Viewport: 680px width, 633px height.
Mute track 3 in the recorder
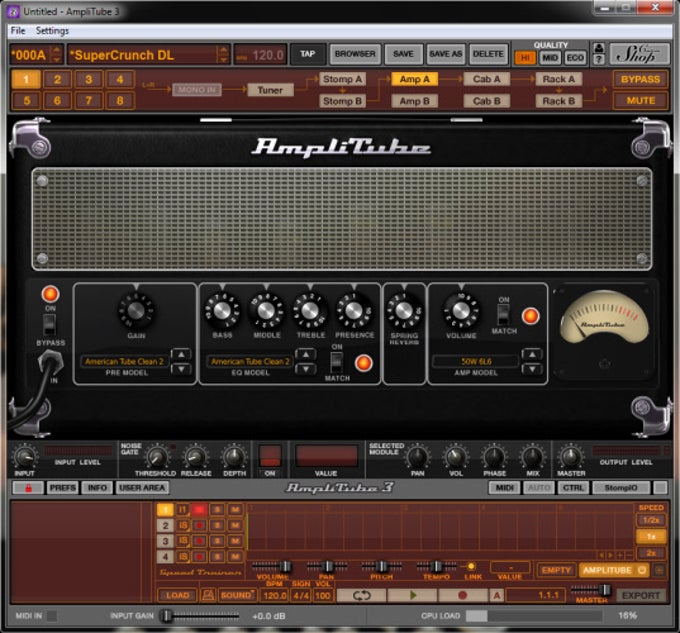point(235,541)
